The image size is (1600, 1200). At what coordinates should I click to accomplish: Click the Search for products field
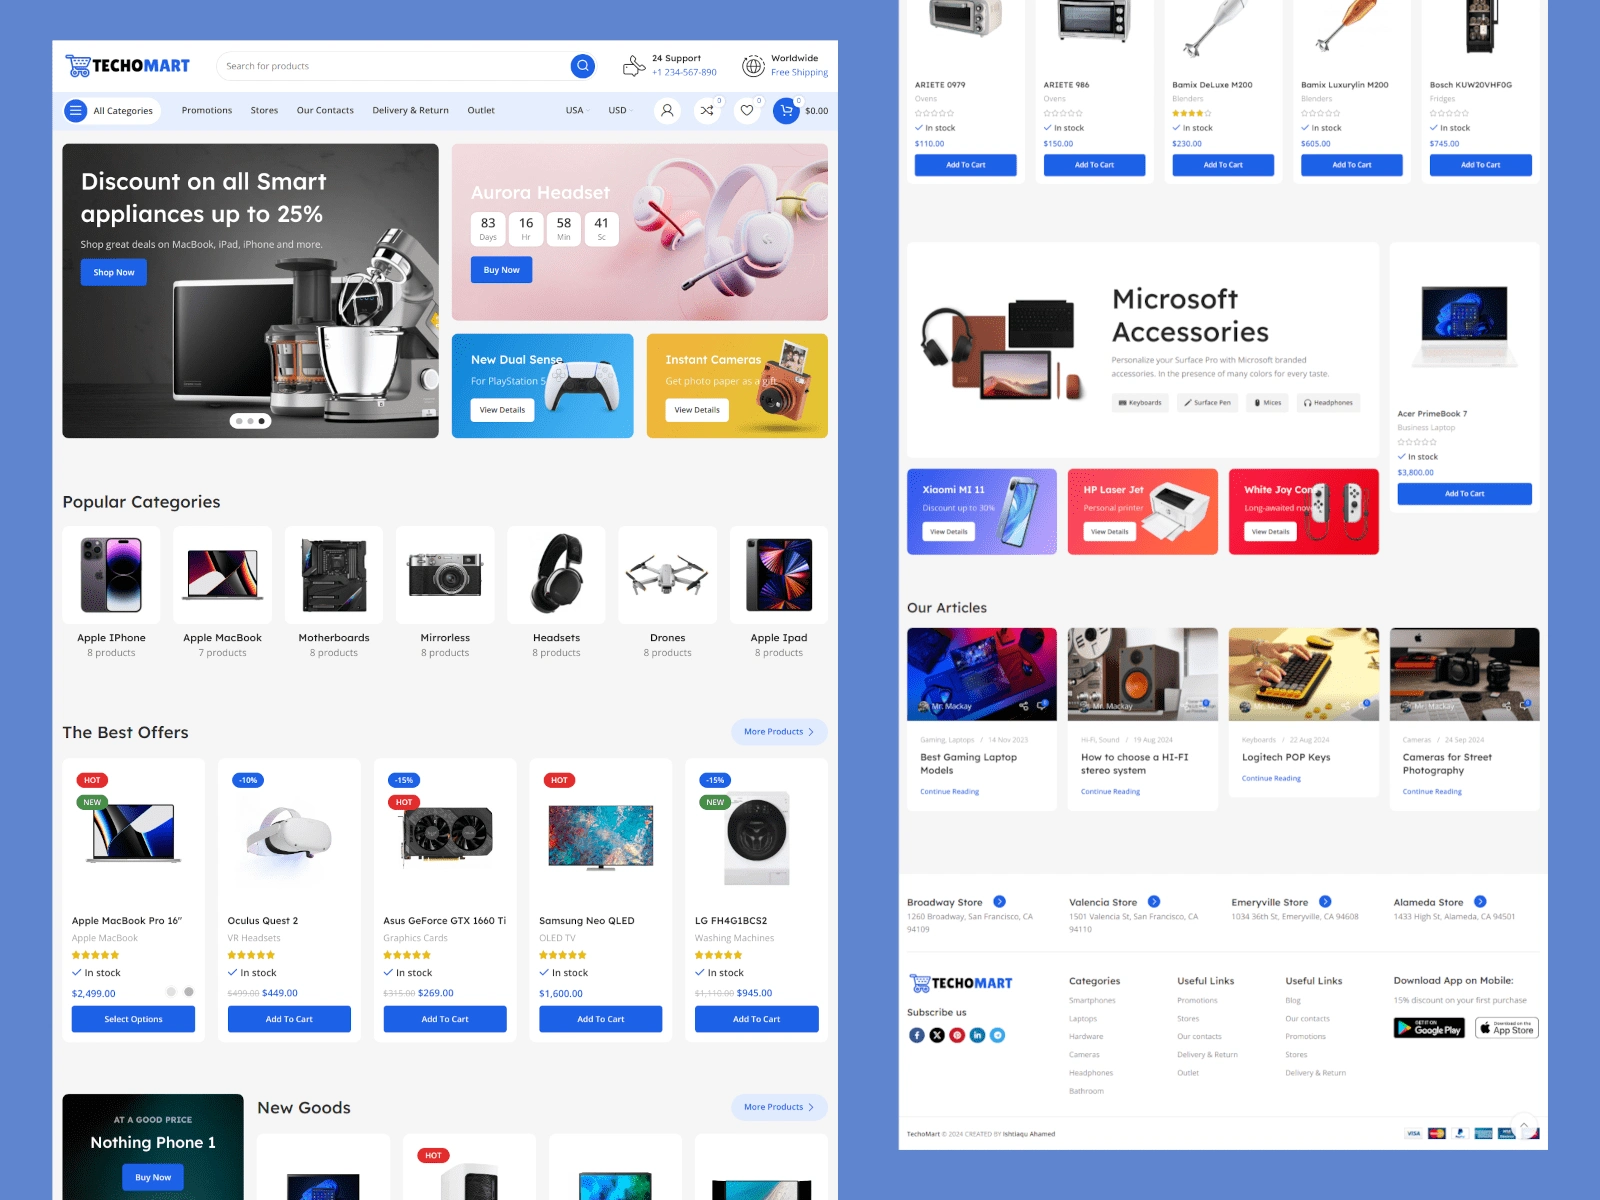(394, 66)
